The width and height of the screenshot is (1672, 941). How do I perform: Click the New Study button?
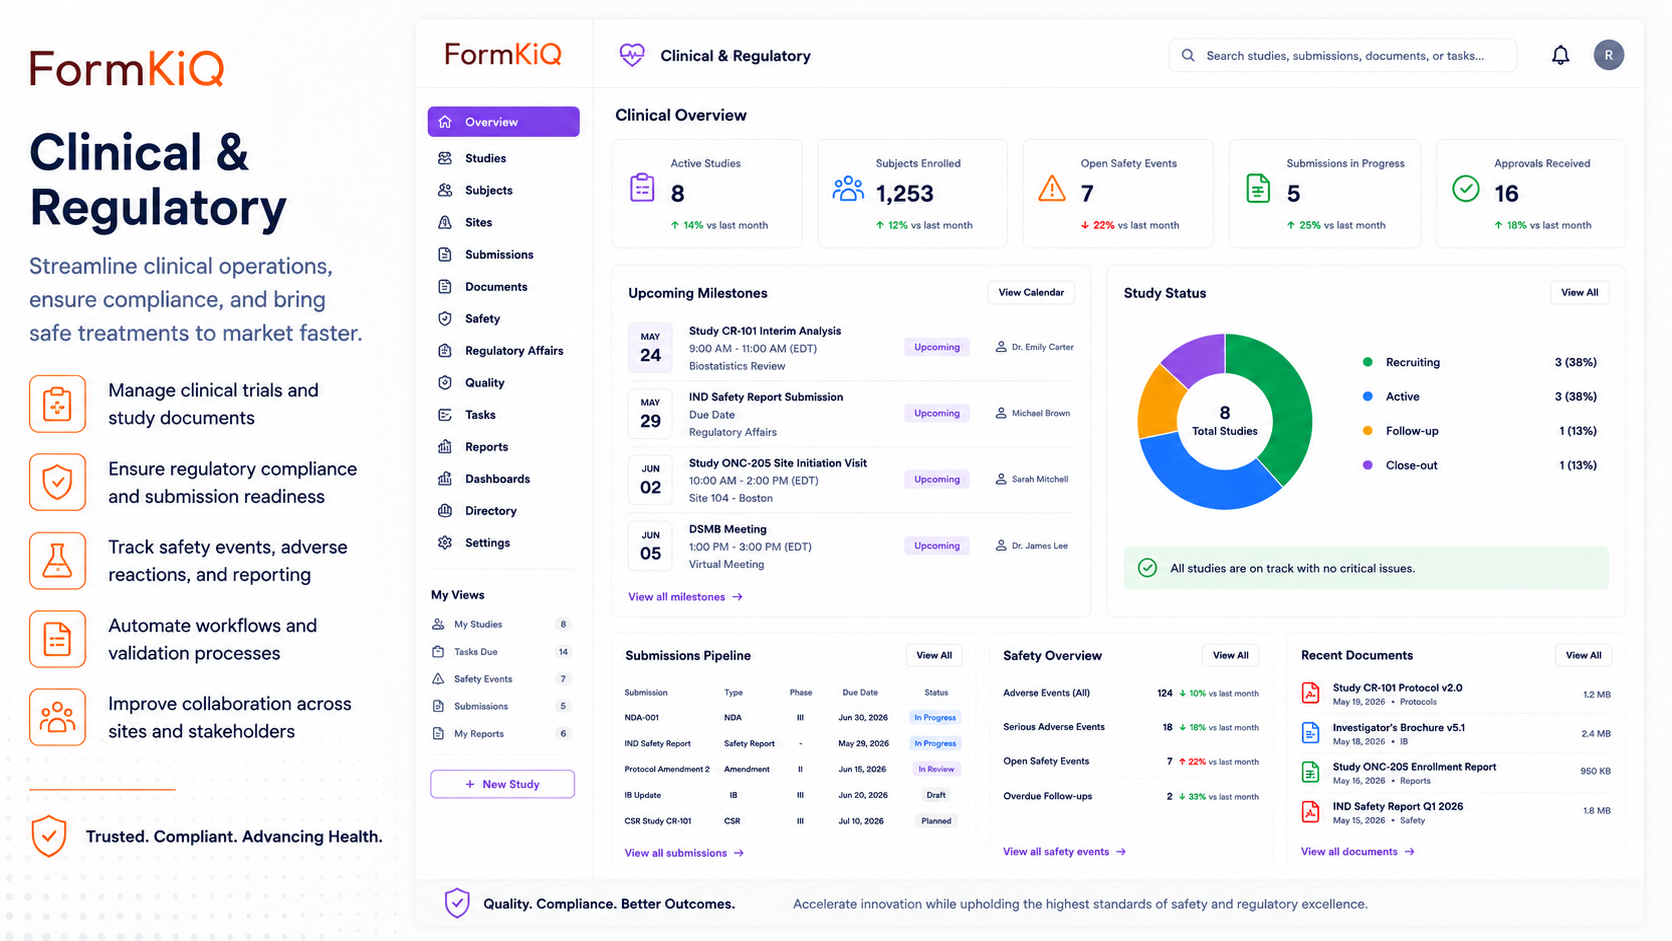502,784
